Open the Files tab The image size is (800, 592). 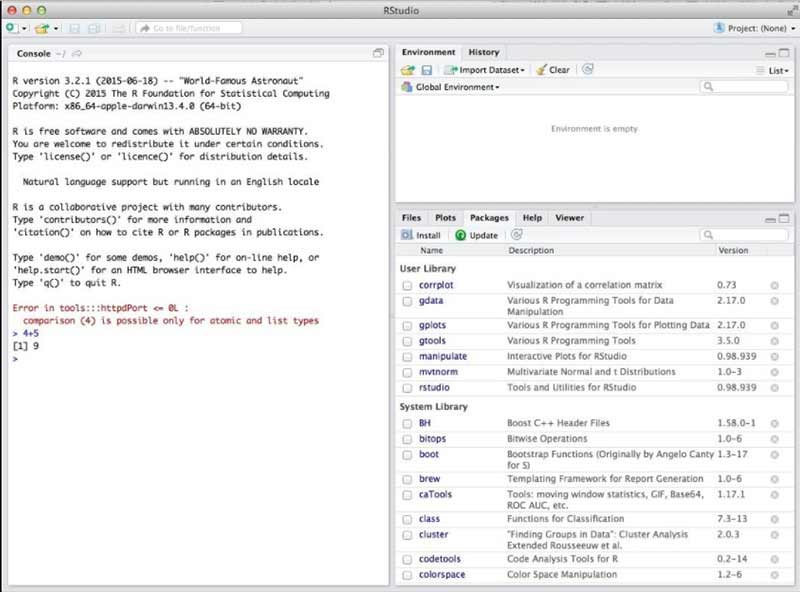coord(411,218)
